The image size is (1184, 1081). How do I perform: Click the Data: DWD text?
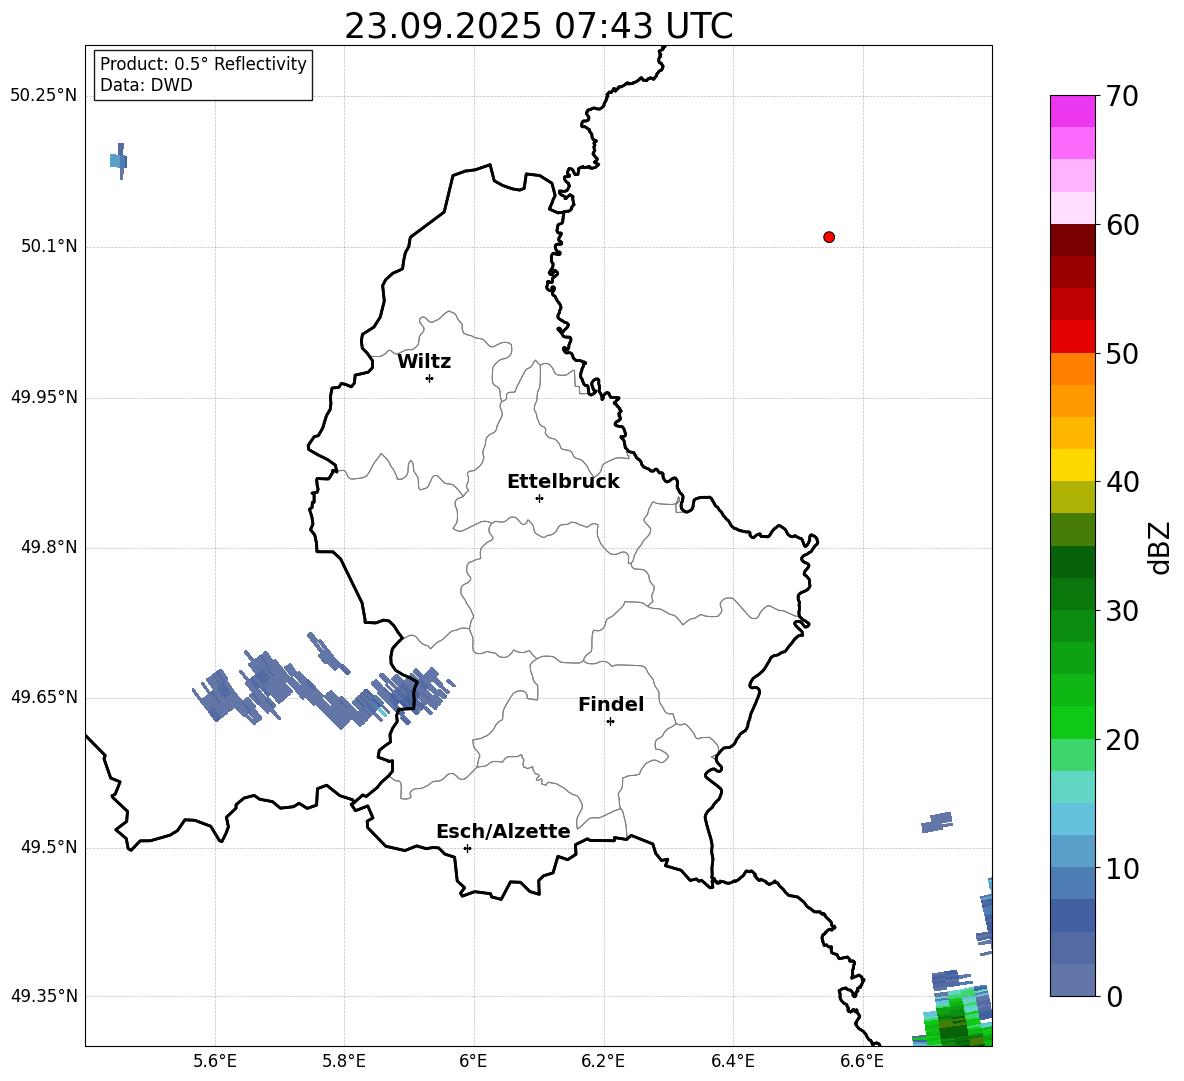[146, 85]
